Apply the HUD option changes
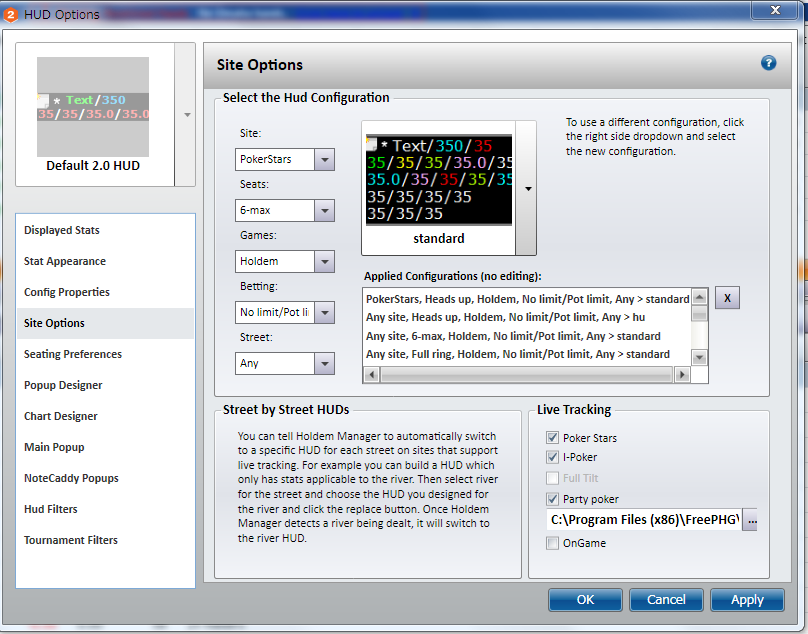The width and height of the screenshot is (808, 634). 747,599
